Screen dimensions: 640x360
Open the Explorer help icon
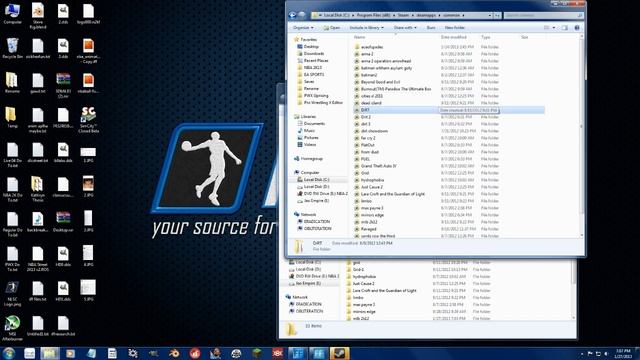click(577, 28)
